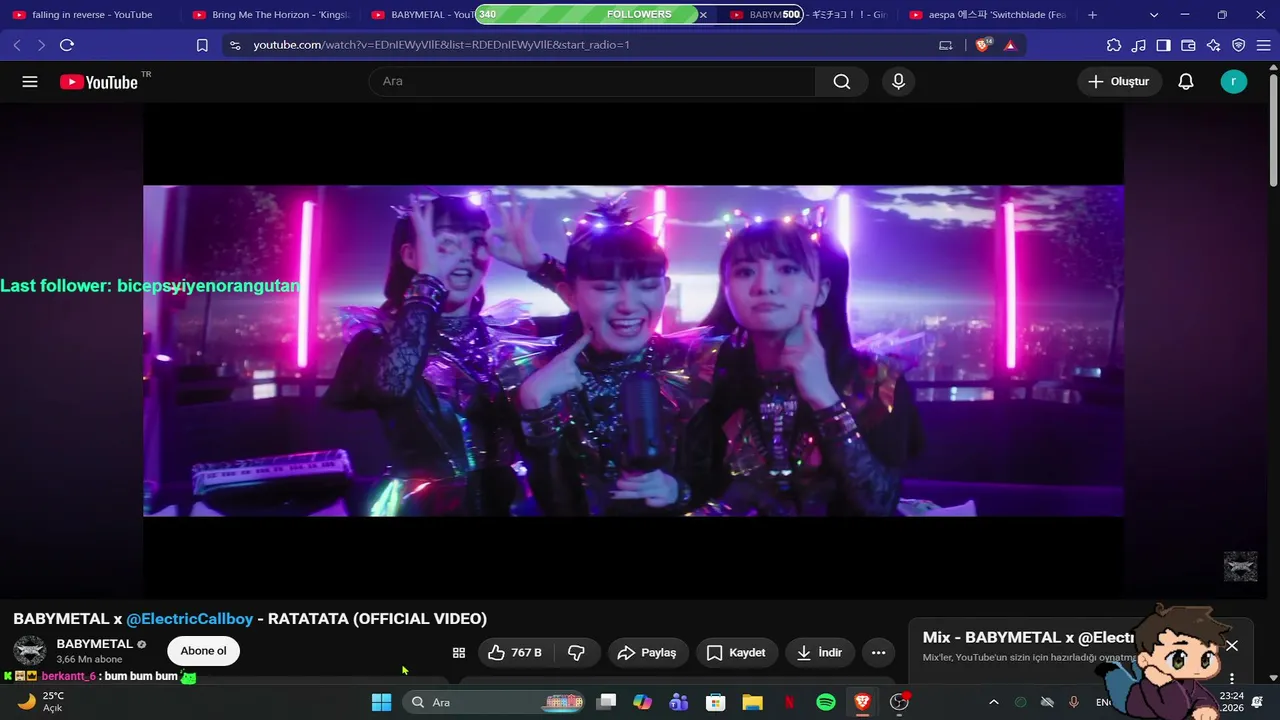Click the Brave browser taskbar icon
The image size is (1280, 720).
point(862,702)
